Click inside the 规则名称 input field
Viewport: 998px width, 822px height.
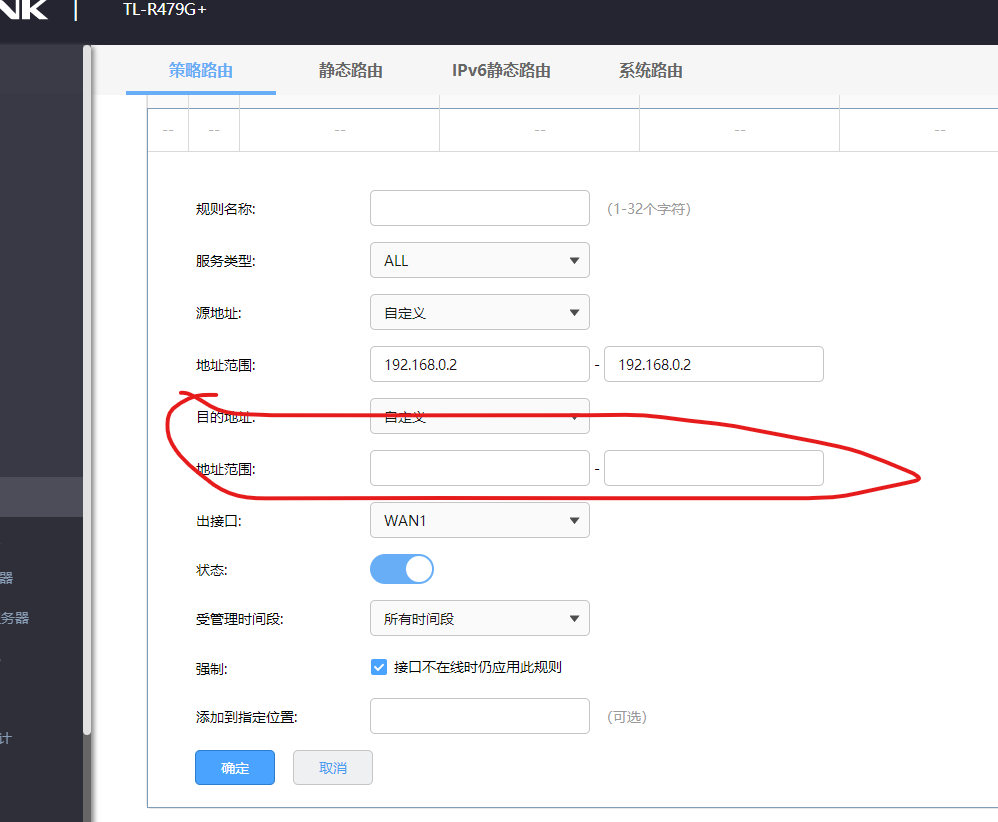[x=479, y=208]
